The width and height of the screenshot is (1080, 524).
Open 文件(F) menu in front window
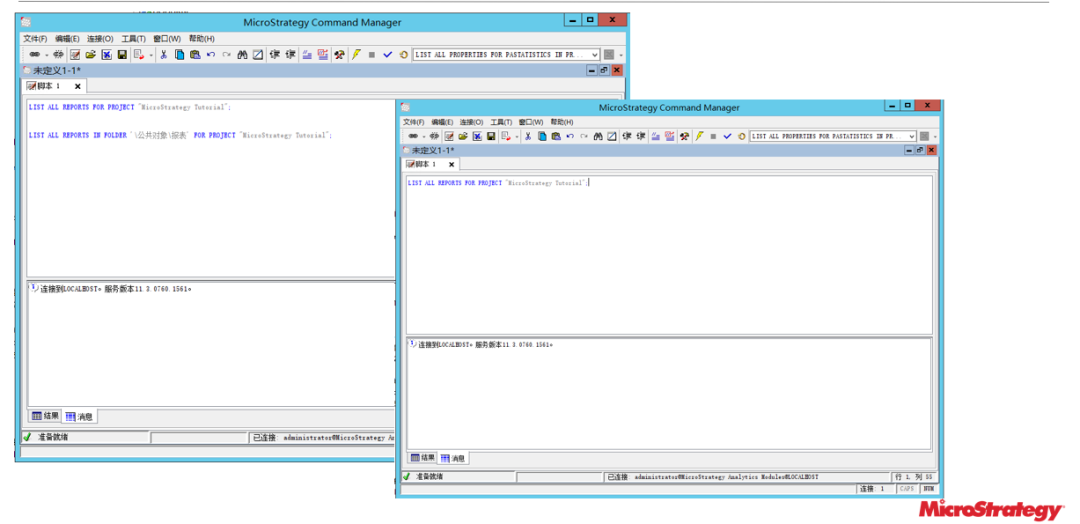(x=413, y=122)
